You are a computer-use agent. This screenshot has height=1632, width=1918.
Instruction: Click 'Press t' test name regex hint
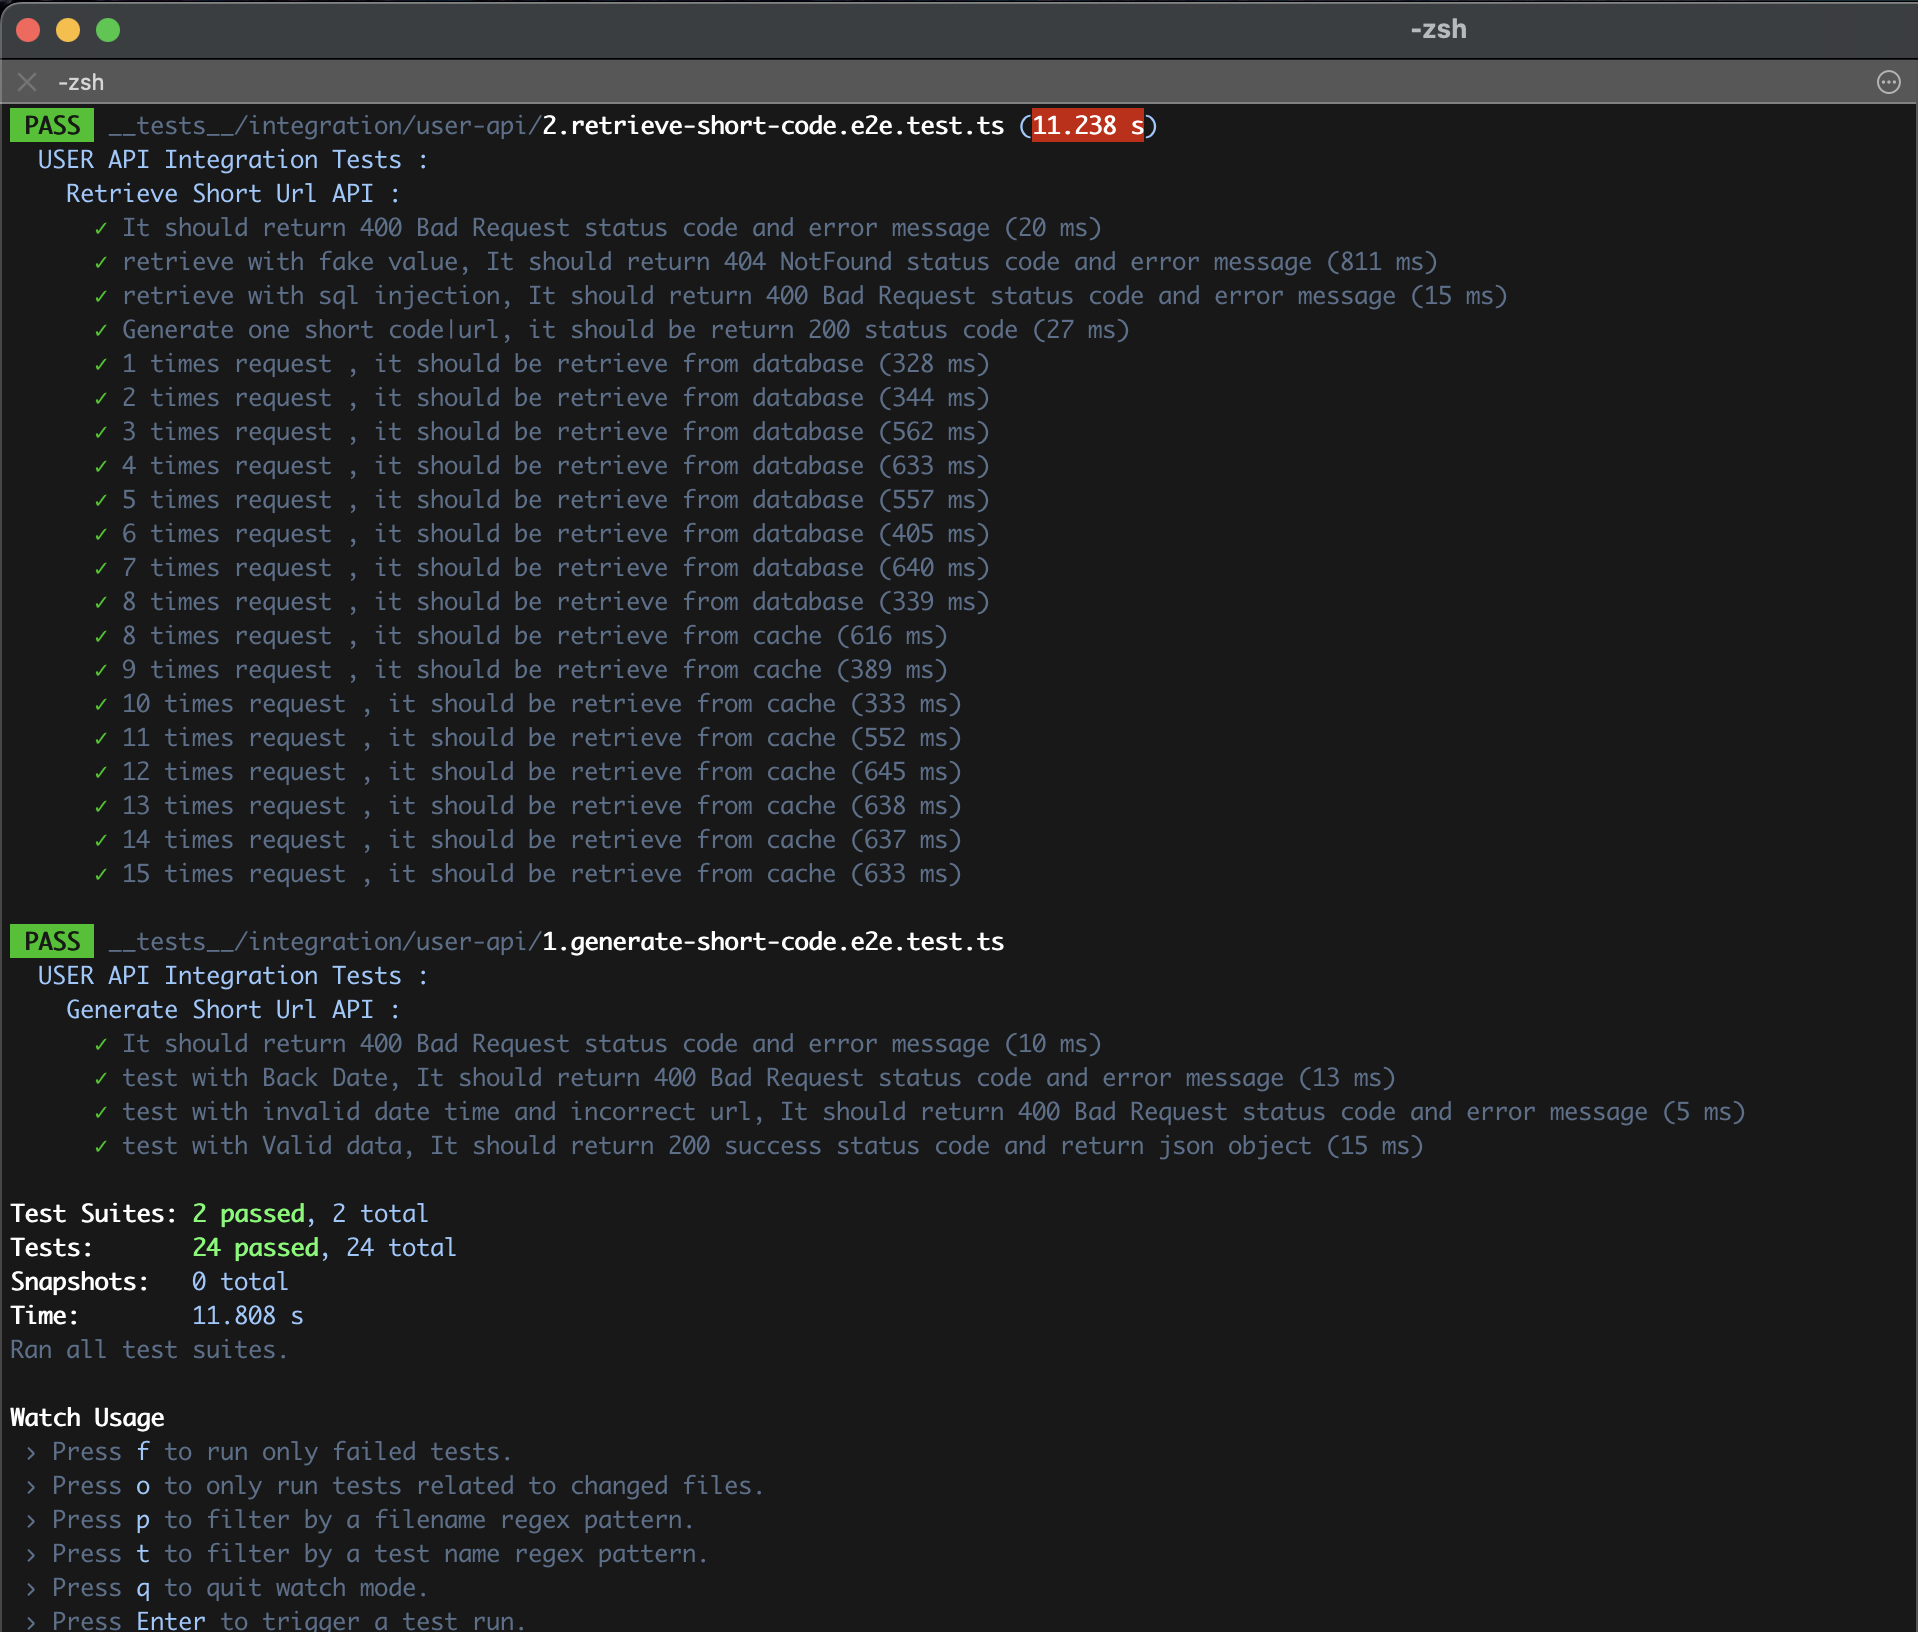367,1553
